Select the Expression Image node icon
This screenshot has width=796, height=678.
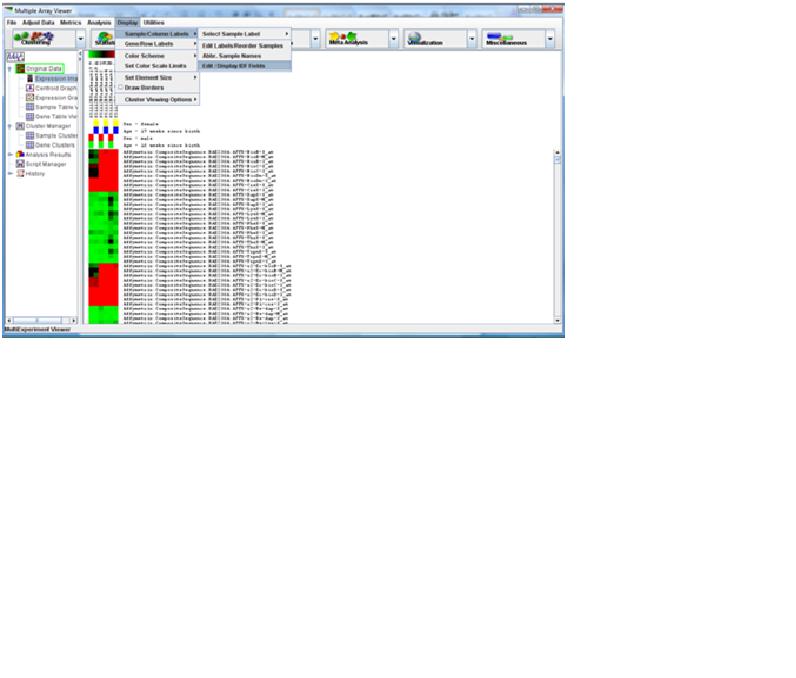[x=30, y=78]
